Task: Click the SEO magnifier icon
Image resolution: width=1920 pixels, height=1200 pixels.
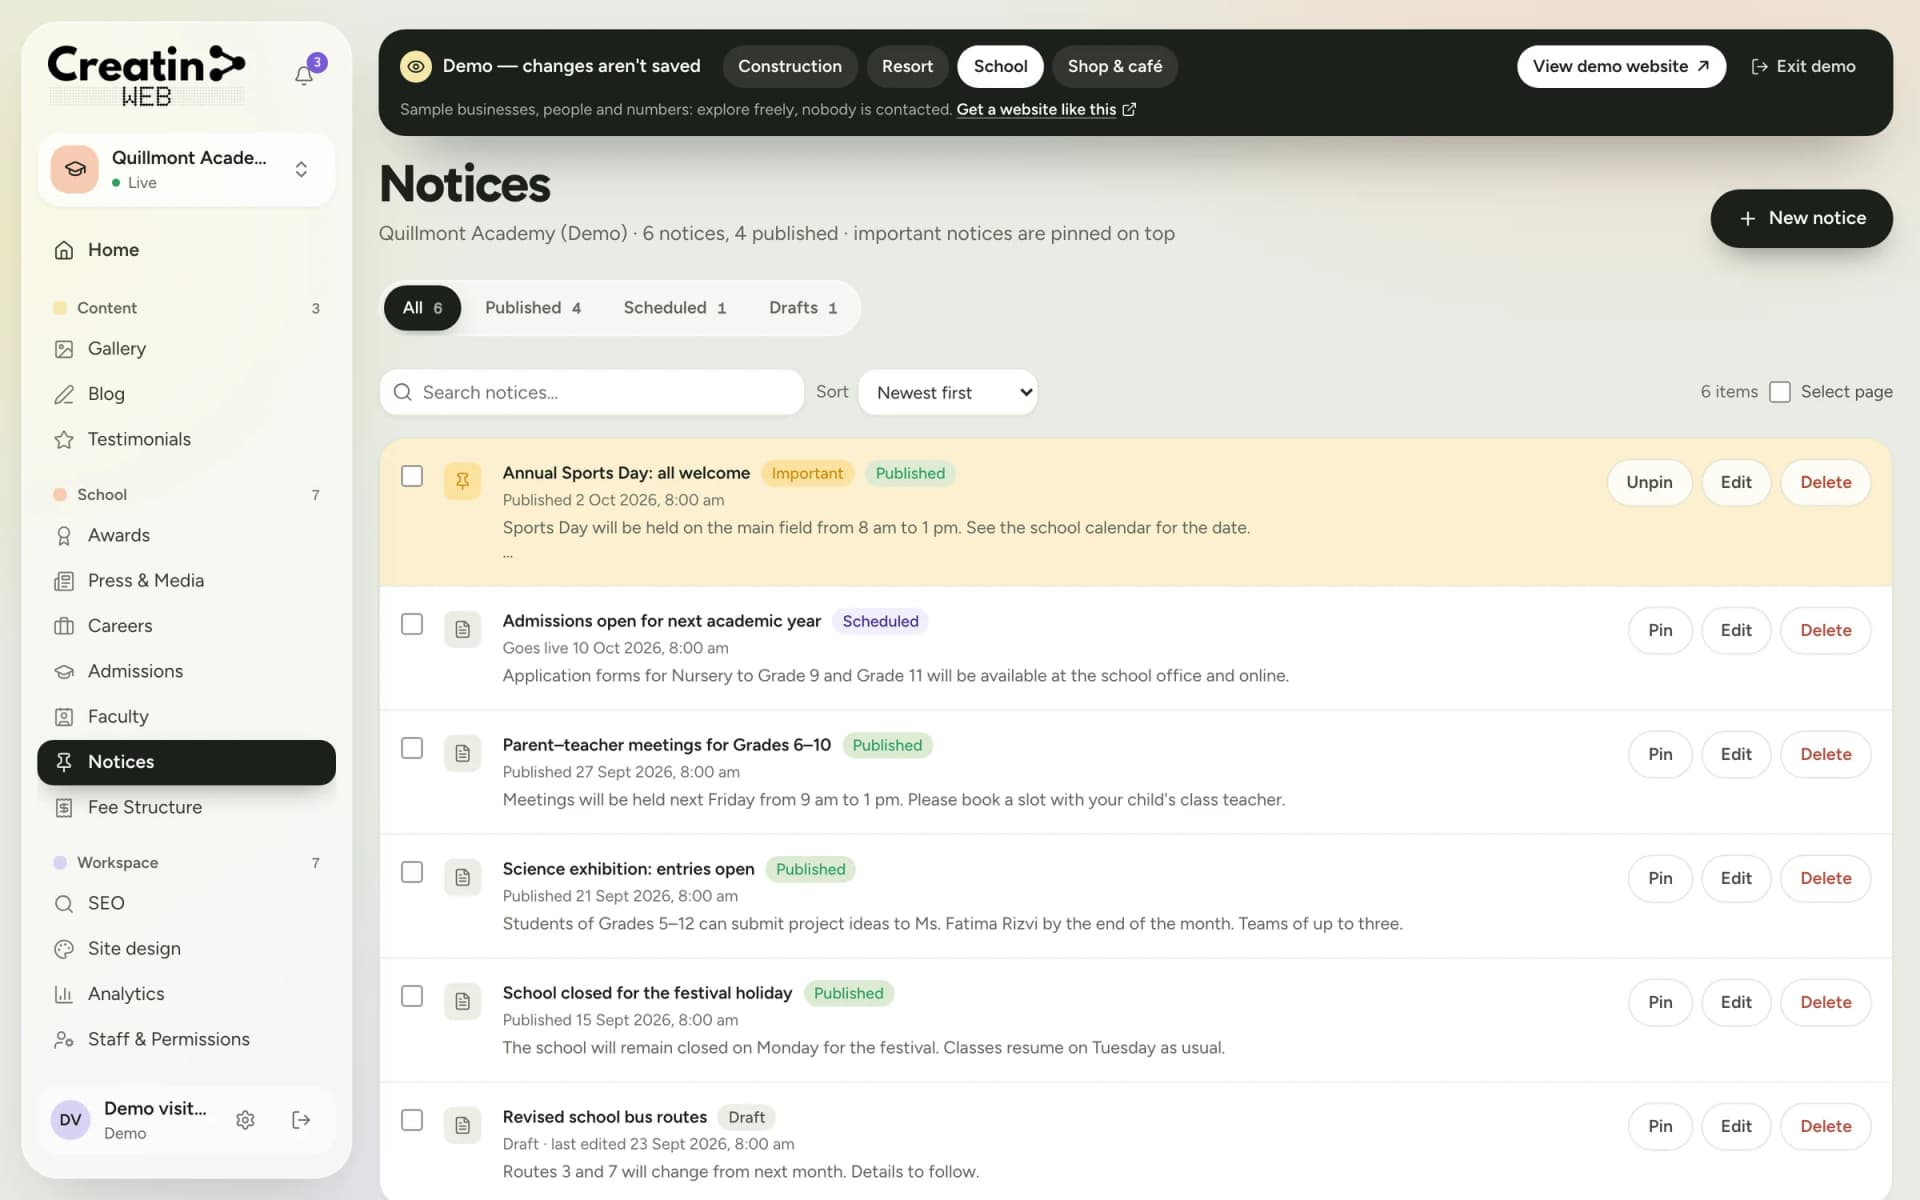Action: click(64, 904)
